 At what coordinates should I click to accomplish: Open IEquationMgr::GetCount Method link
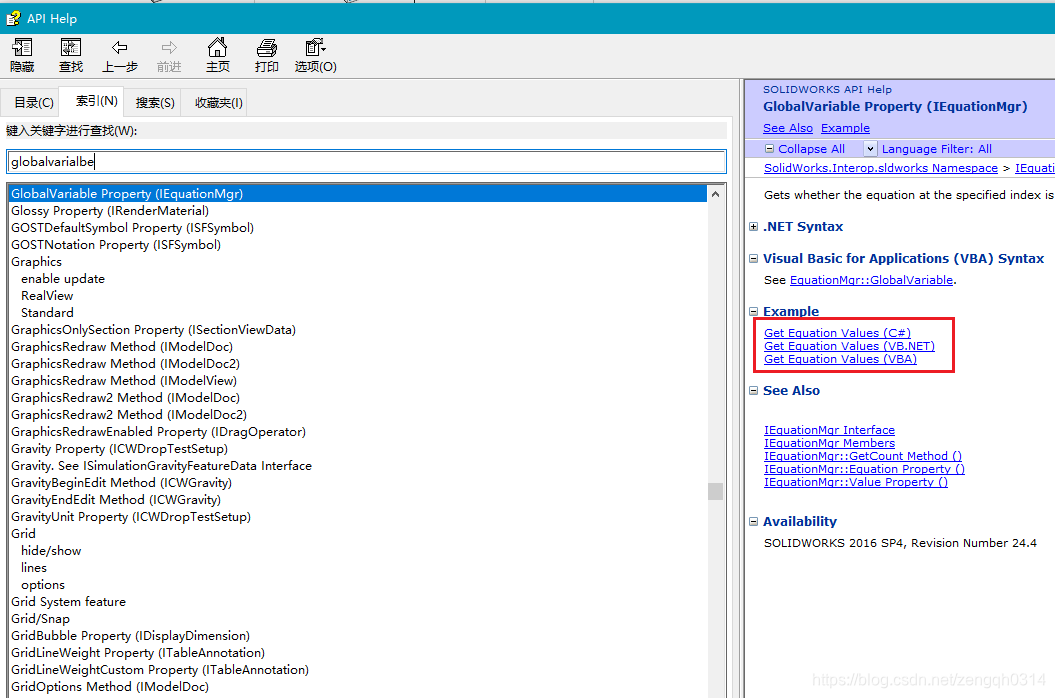(863, 456)
